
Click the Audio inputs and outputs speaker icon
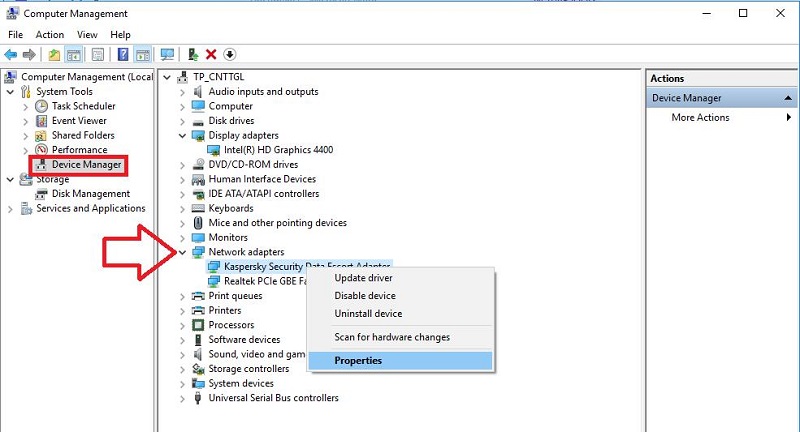pos(198,92)
